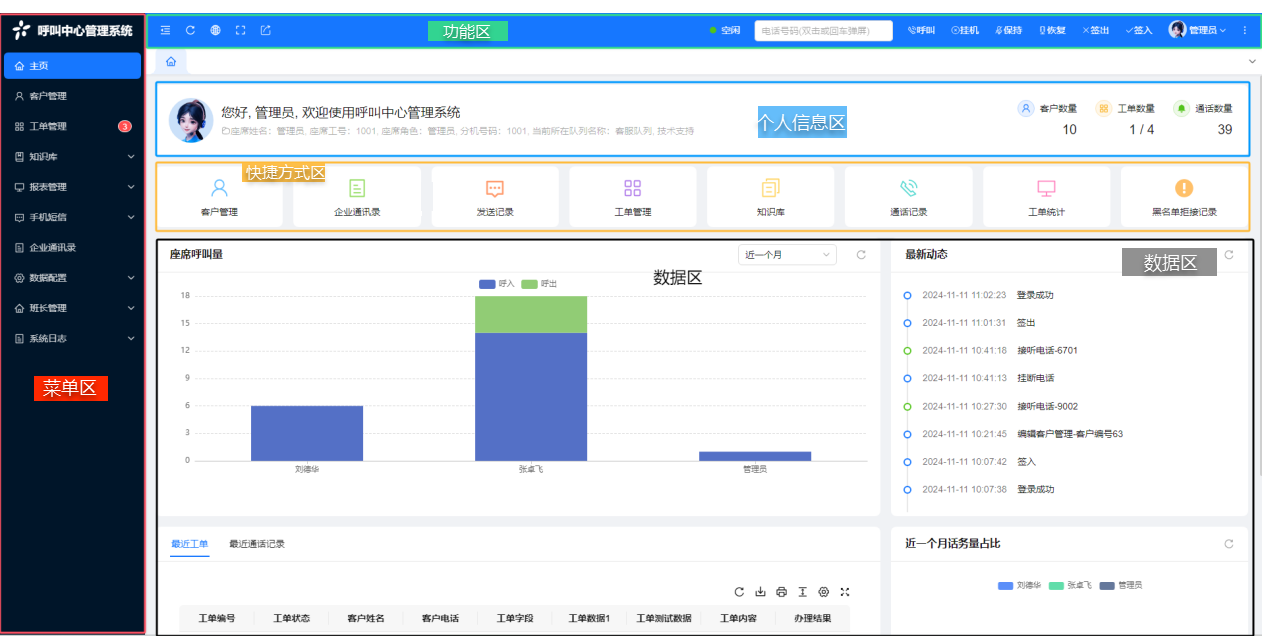Viewport: 1262px width, 636px height.
Task: Open the 管理员 user dropdown
Action: click(x=1198, y=30)
